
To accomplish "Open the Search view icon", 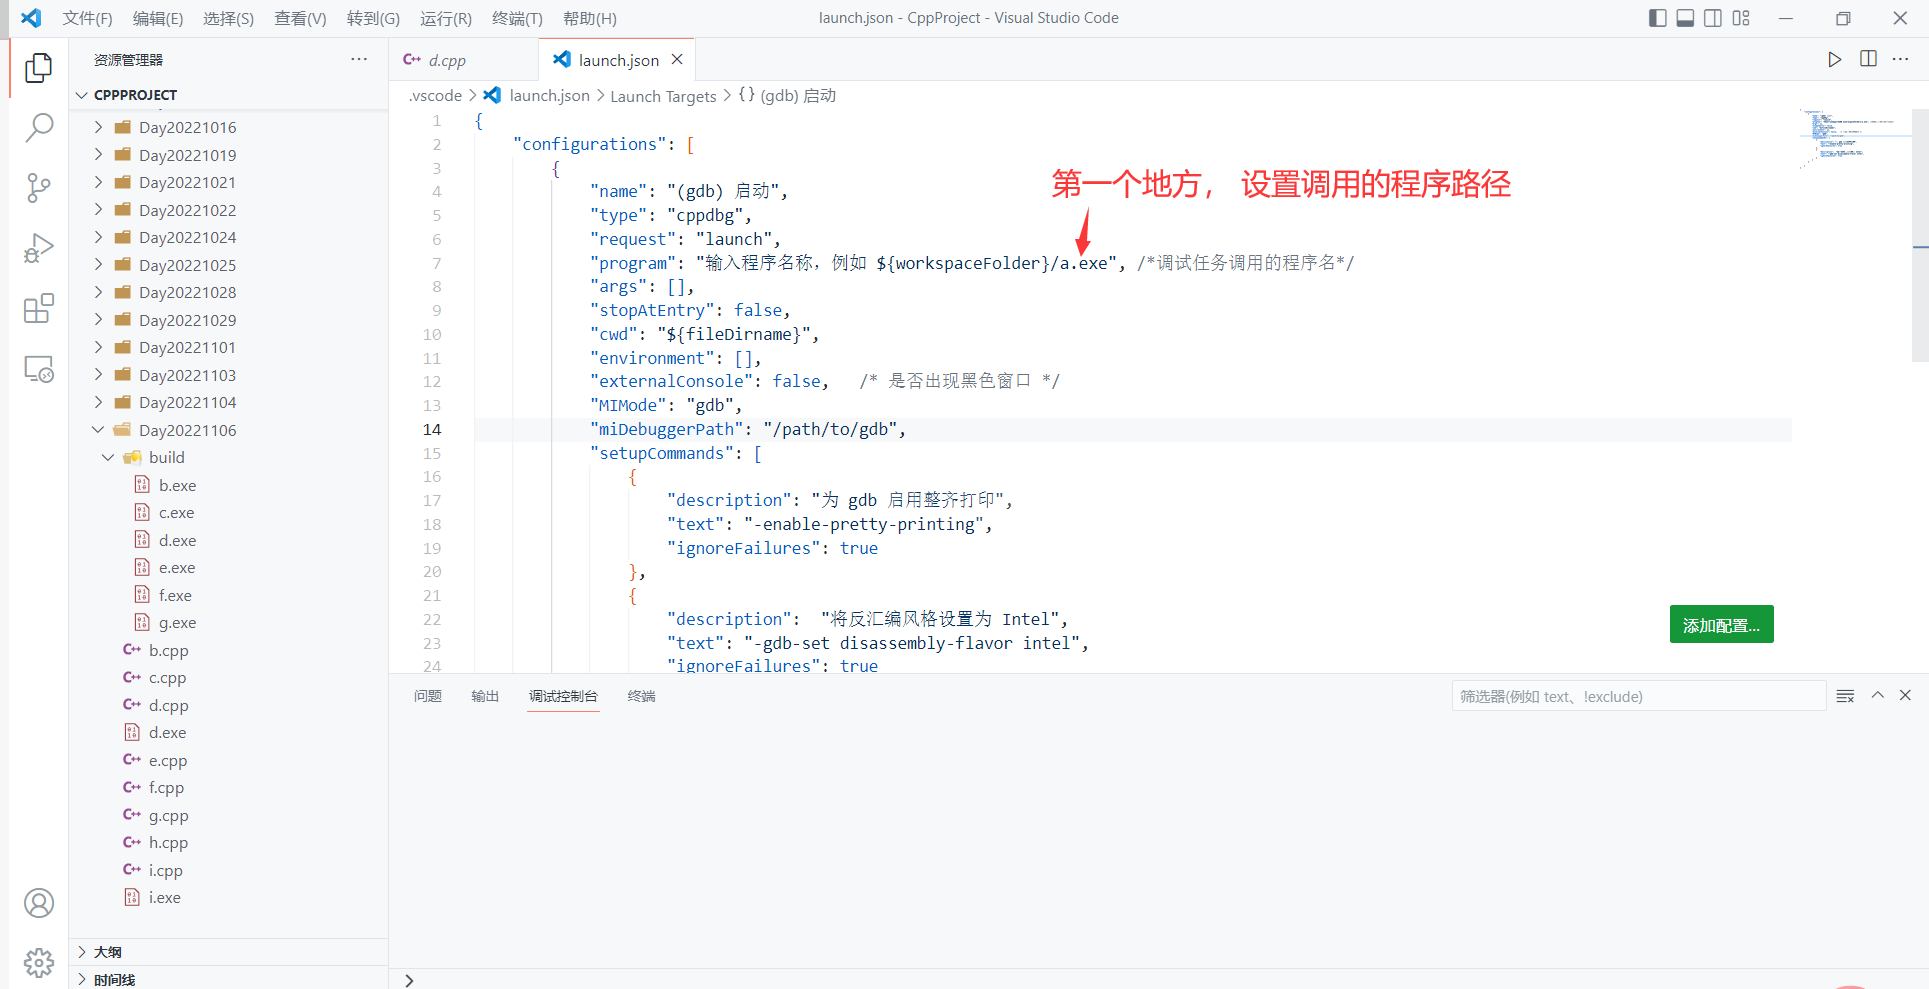I will (x=39, y=127).
